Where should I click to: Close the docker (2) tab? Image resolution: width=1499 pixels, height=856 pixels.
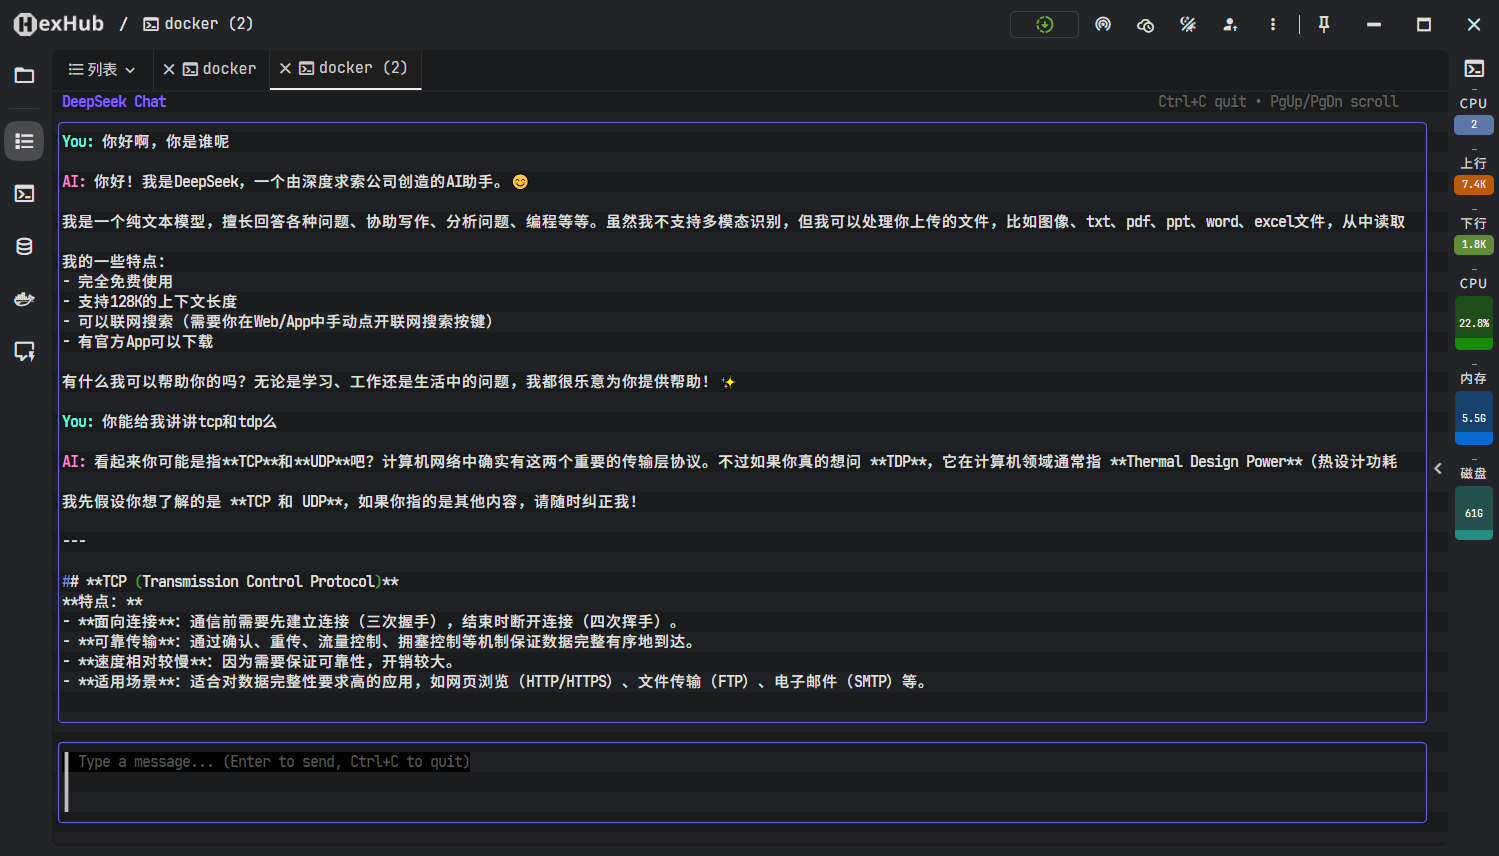285,68
